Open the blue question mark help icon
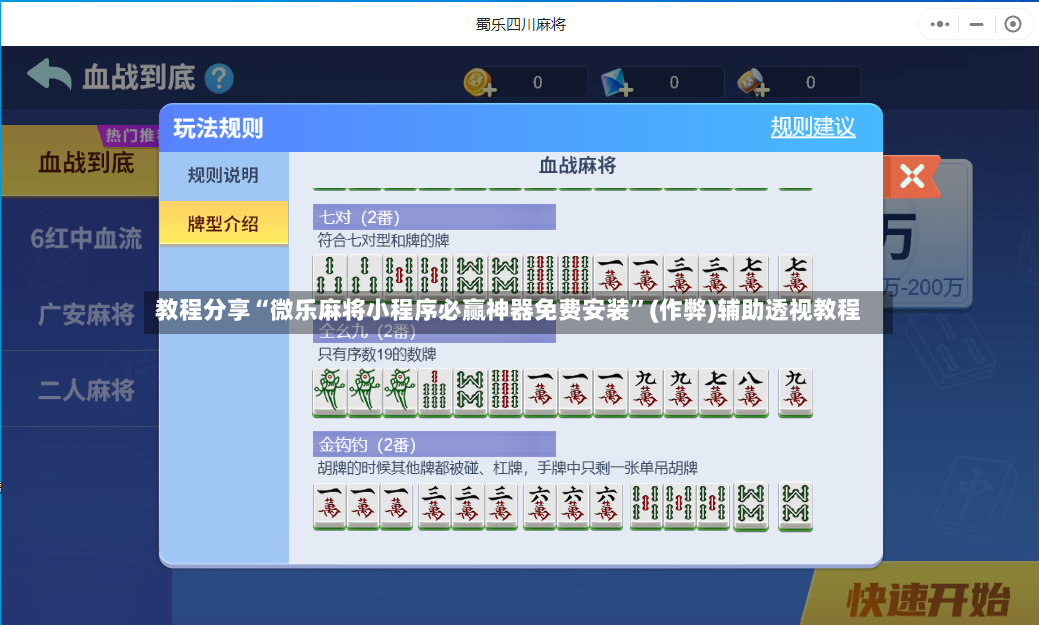 pos(219,79)
